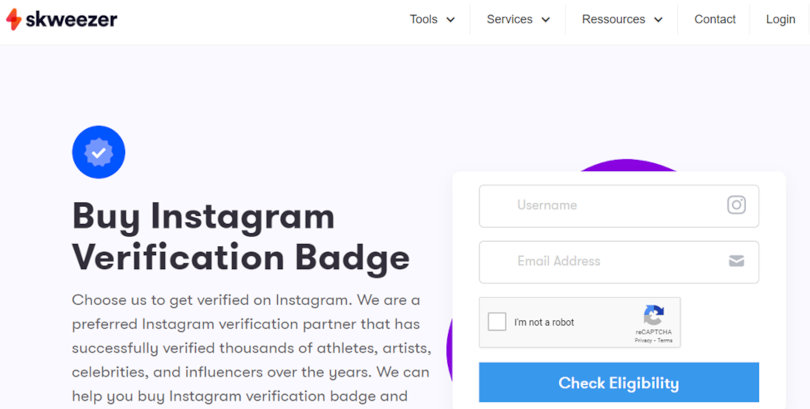This screenshot has width=810, height=409.
Task: Click the Check Eligibility button
Action: [619, 383]
